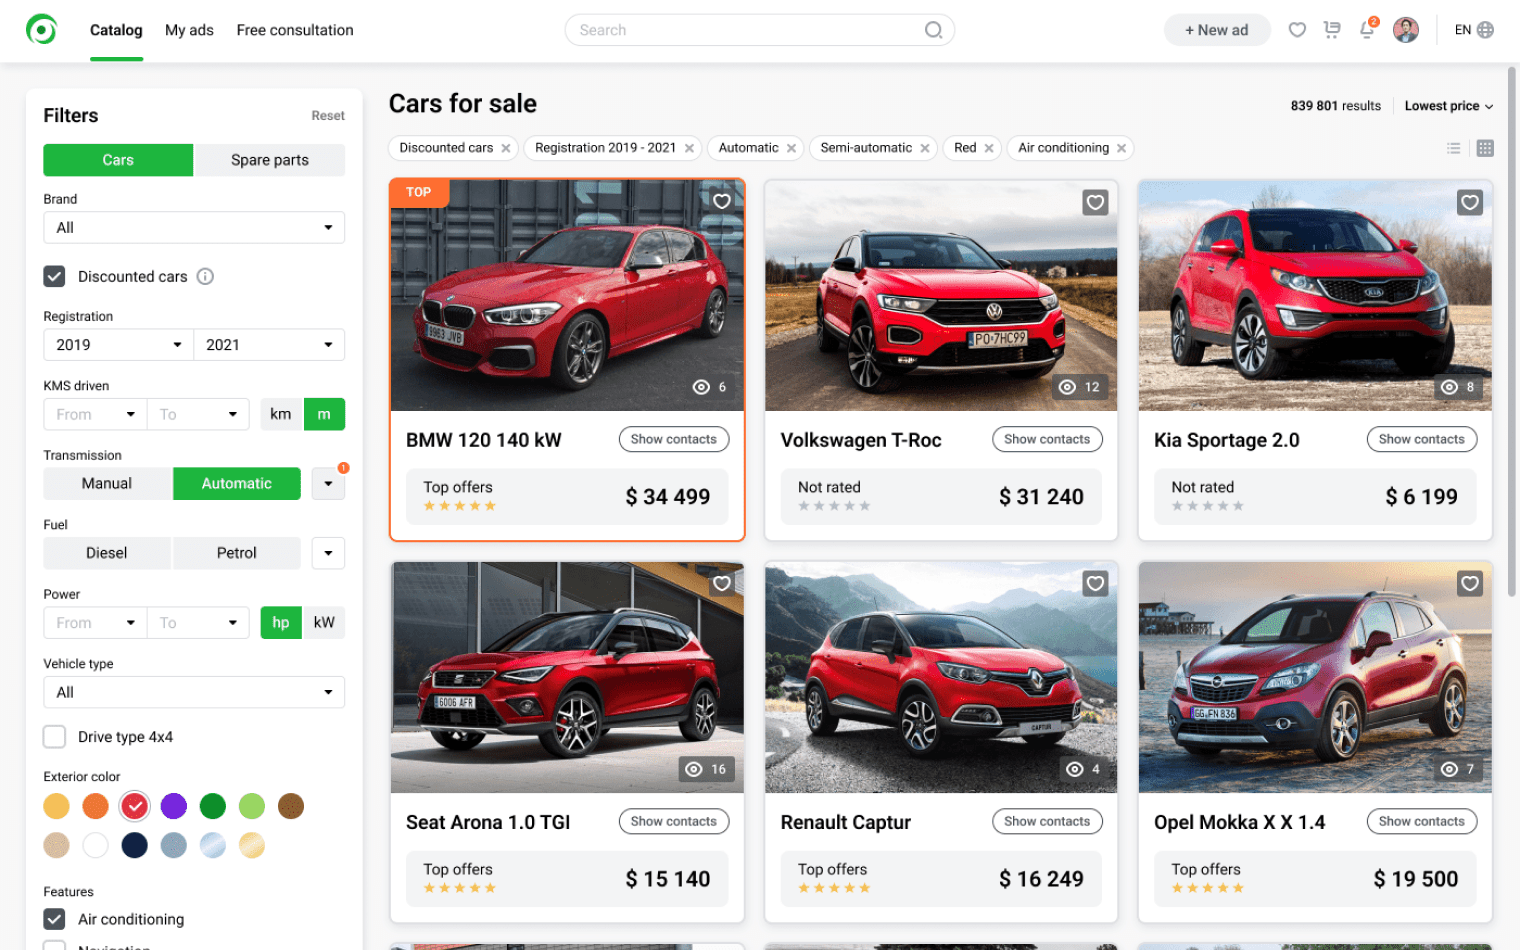
Task: Click the language globe icon
Action: tap(1485, 30)
